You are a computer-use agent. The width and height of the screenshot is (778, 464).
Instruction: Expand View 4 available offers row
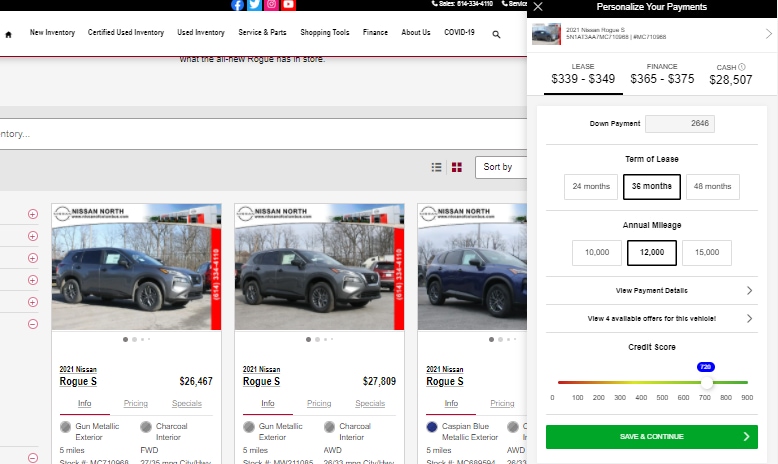point(651,319)
